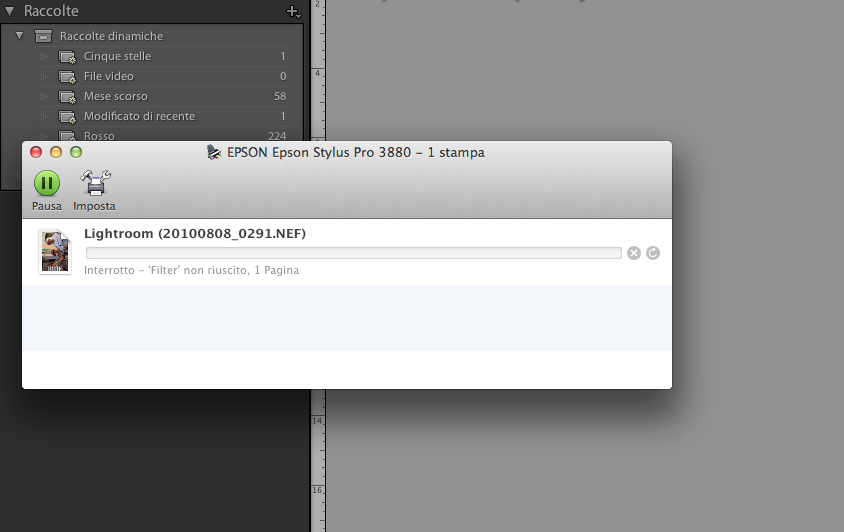The width and height of the screenshot is (844, 532).
Task: Collapse the Raccolte dinamiche group
Action: pyautogui.click(x=19, y=36)
